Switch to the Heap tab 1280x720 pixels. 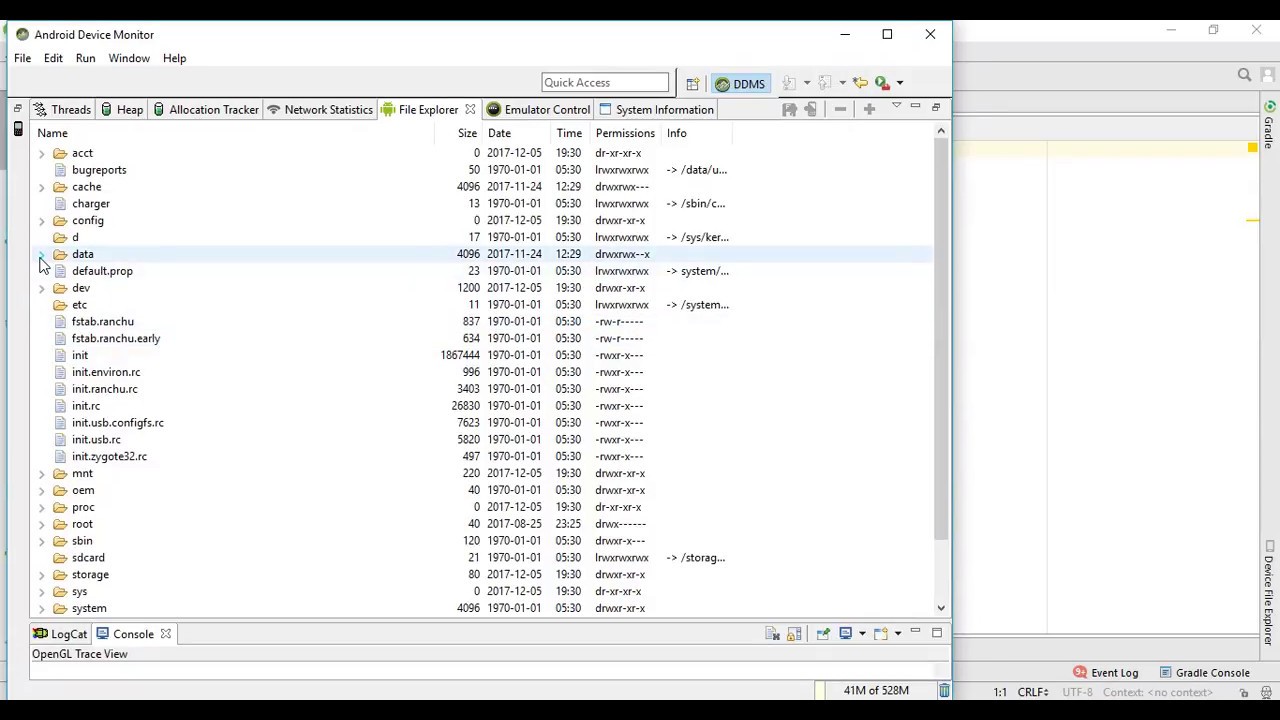pyautogui.click(x=121, y=110)
